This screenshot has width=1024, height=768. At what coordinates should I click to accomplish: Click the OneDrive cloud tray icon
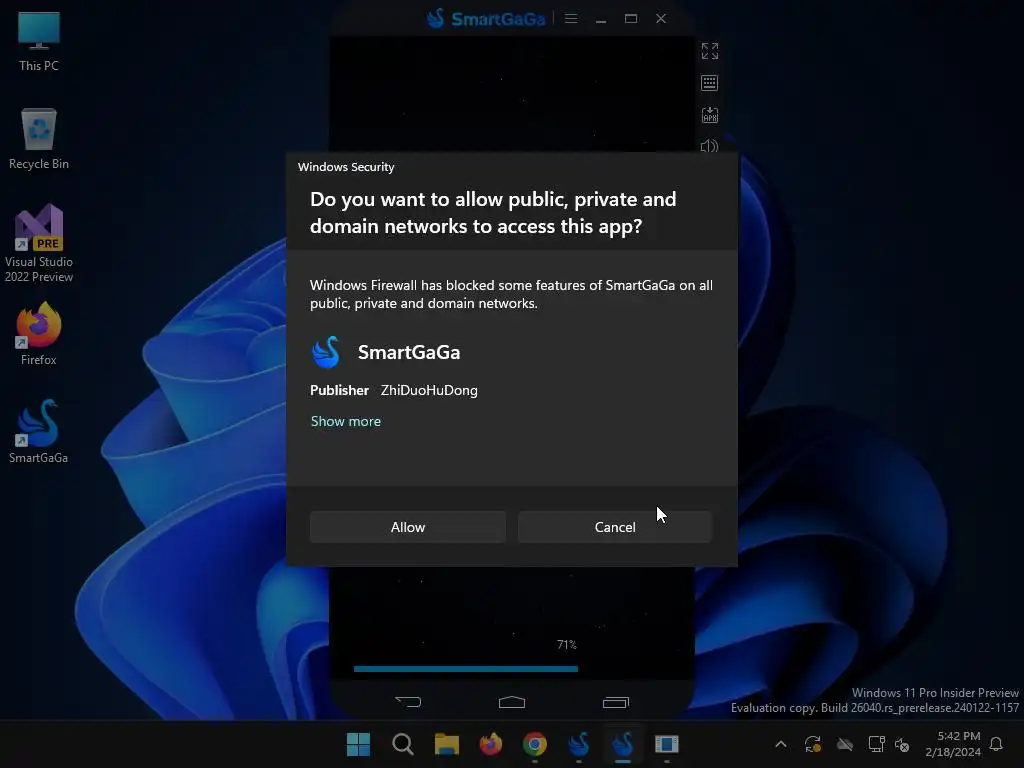[x=845, y=744]
